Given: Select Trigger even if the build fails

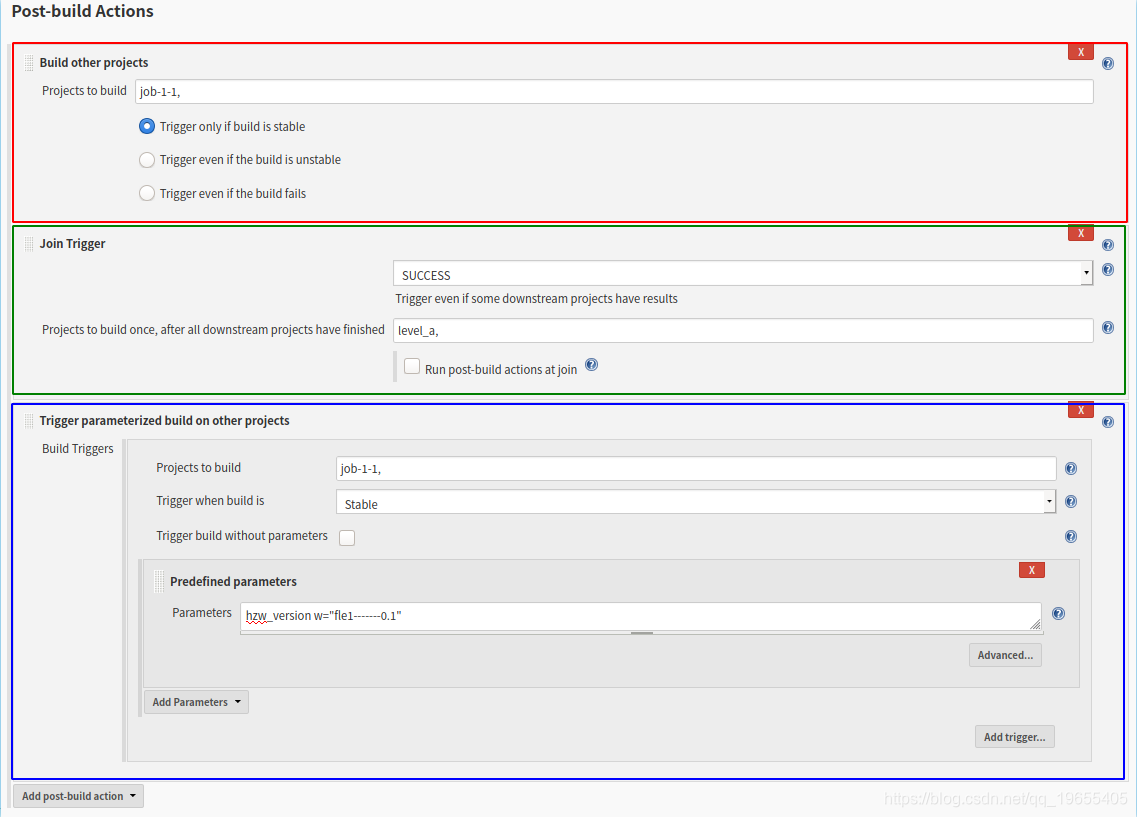Looking at the screenshot, I should pos(146,193).
